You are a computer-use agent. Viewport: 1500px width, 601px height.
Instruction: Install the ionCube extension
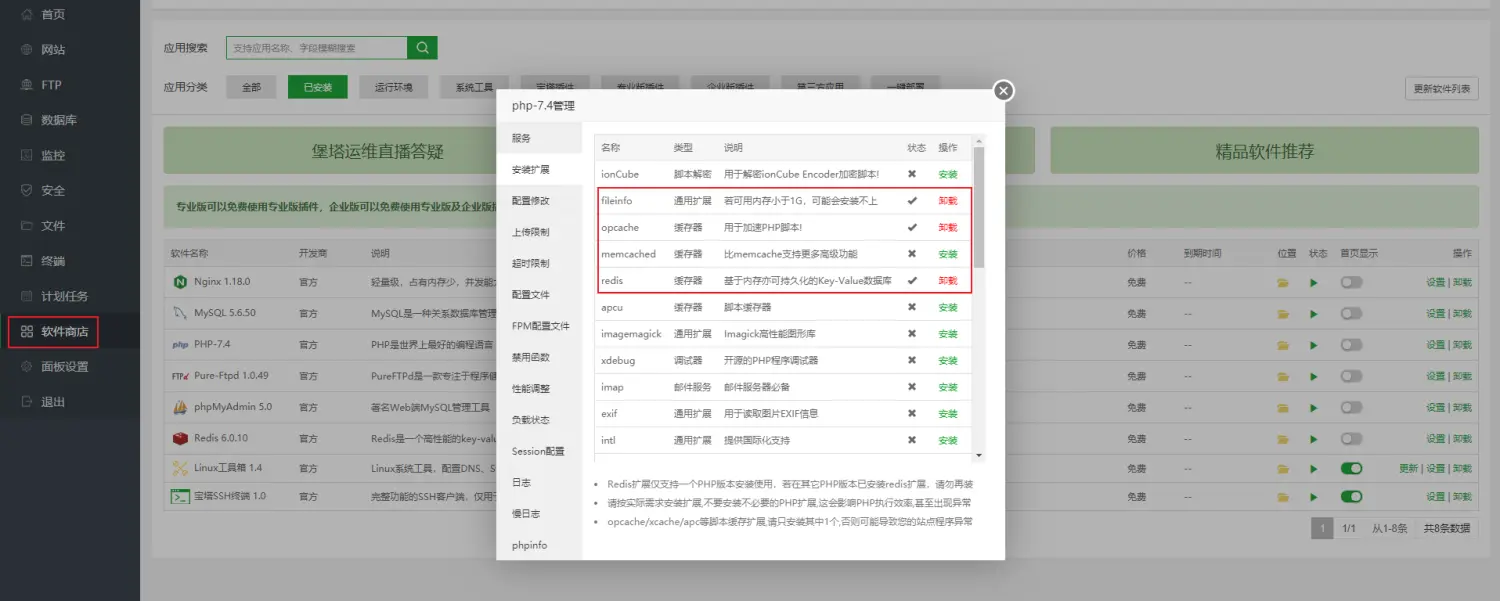(948, 174)
